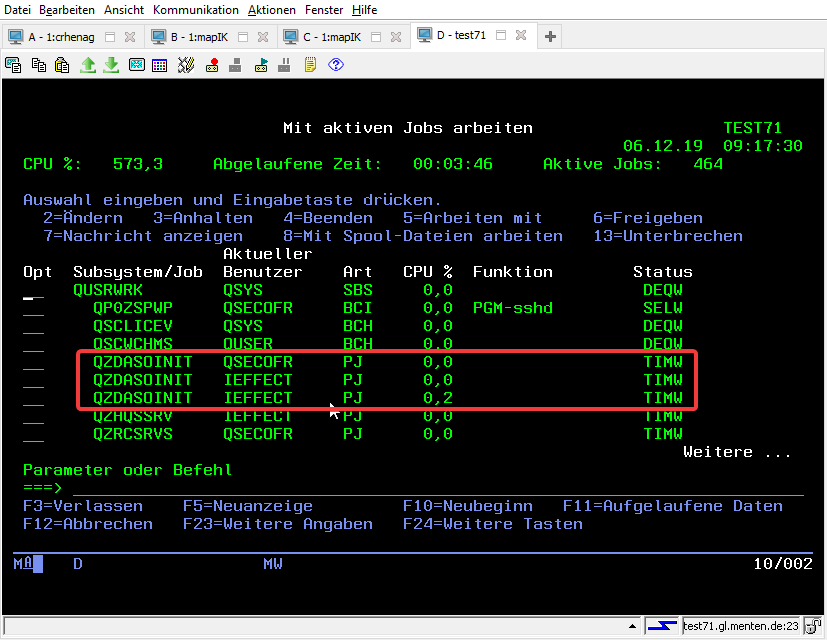
Task: Click the Opt field next to QP0ZSPWP
Action: (33, 308)
